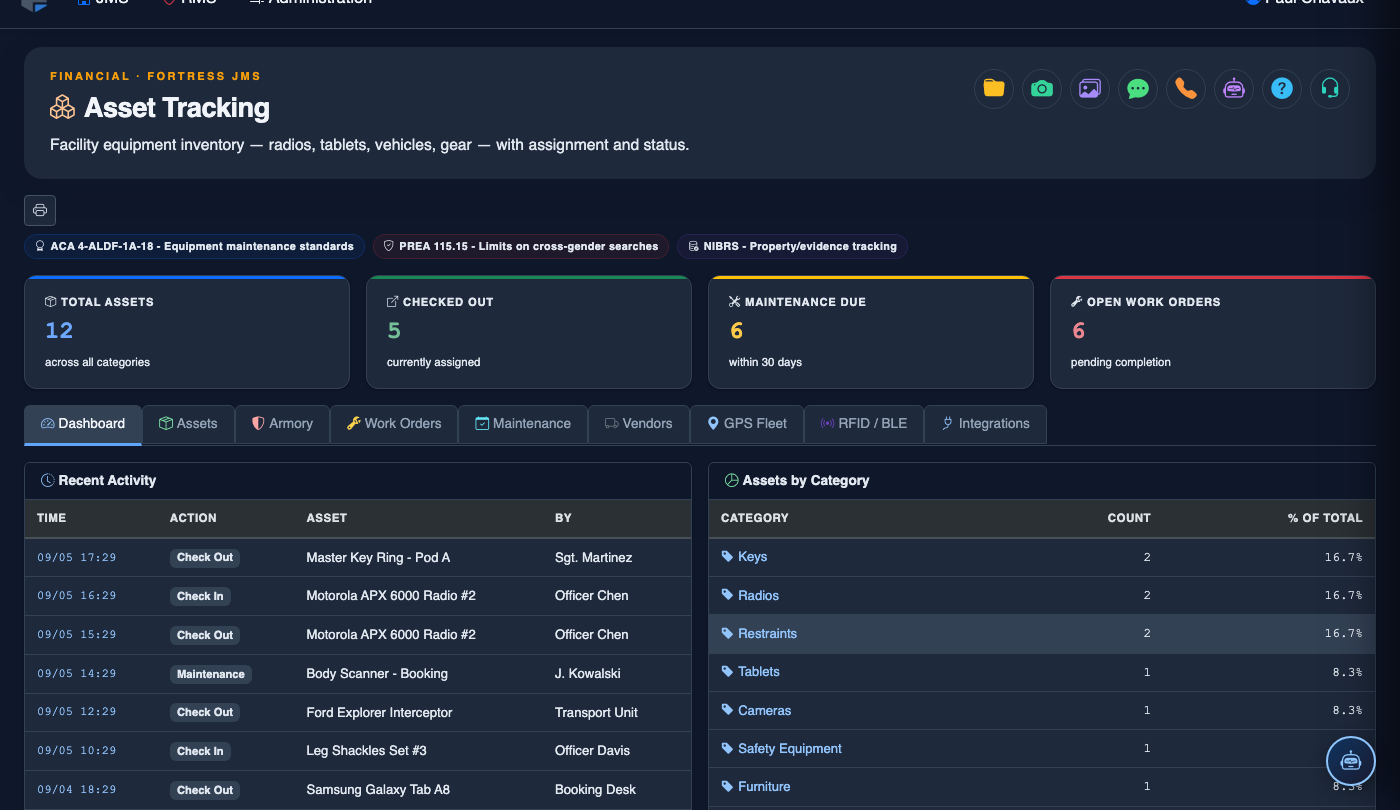Open the Integrations tab
Image resolution: width=1400 pixels, height=810 pixels.
pos(985,424)
